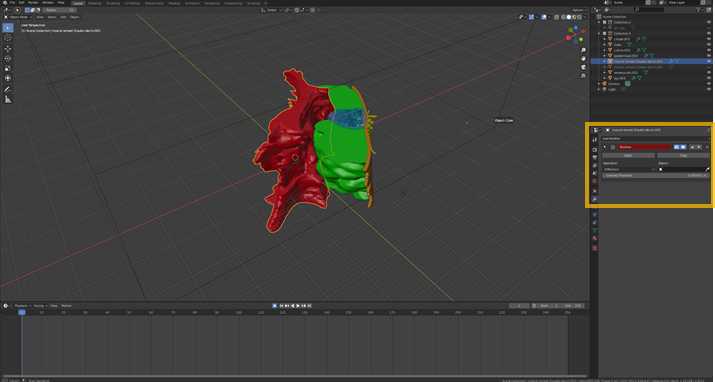Viewport: 715px width, 382px height.
Task: Open the Window menu
Action: point(48,2)
